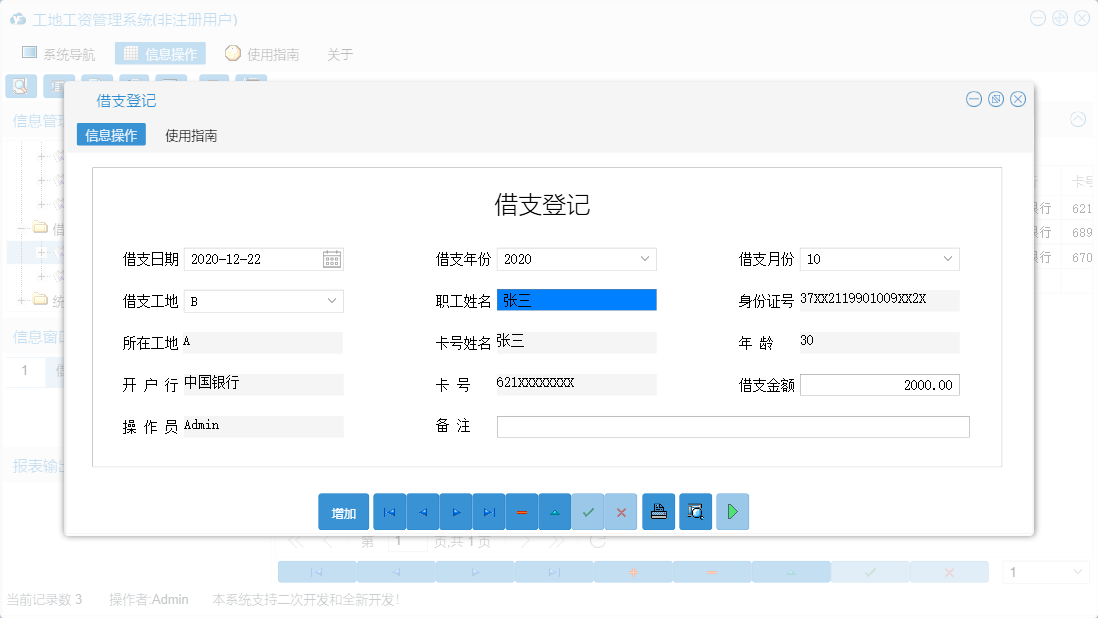Open the print icon in the toolbar
Viewport: 1098px width, 618px height.
[658, 511]
